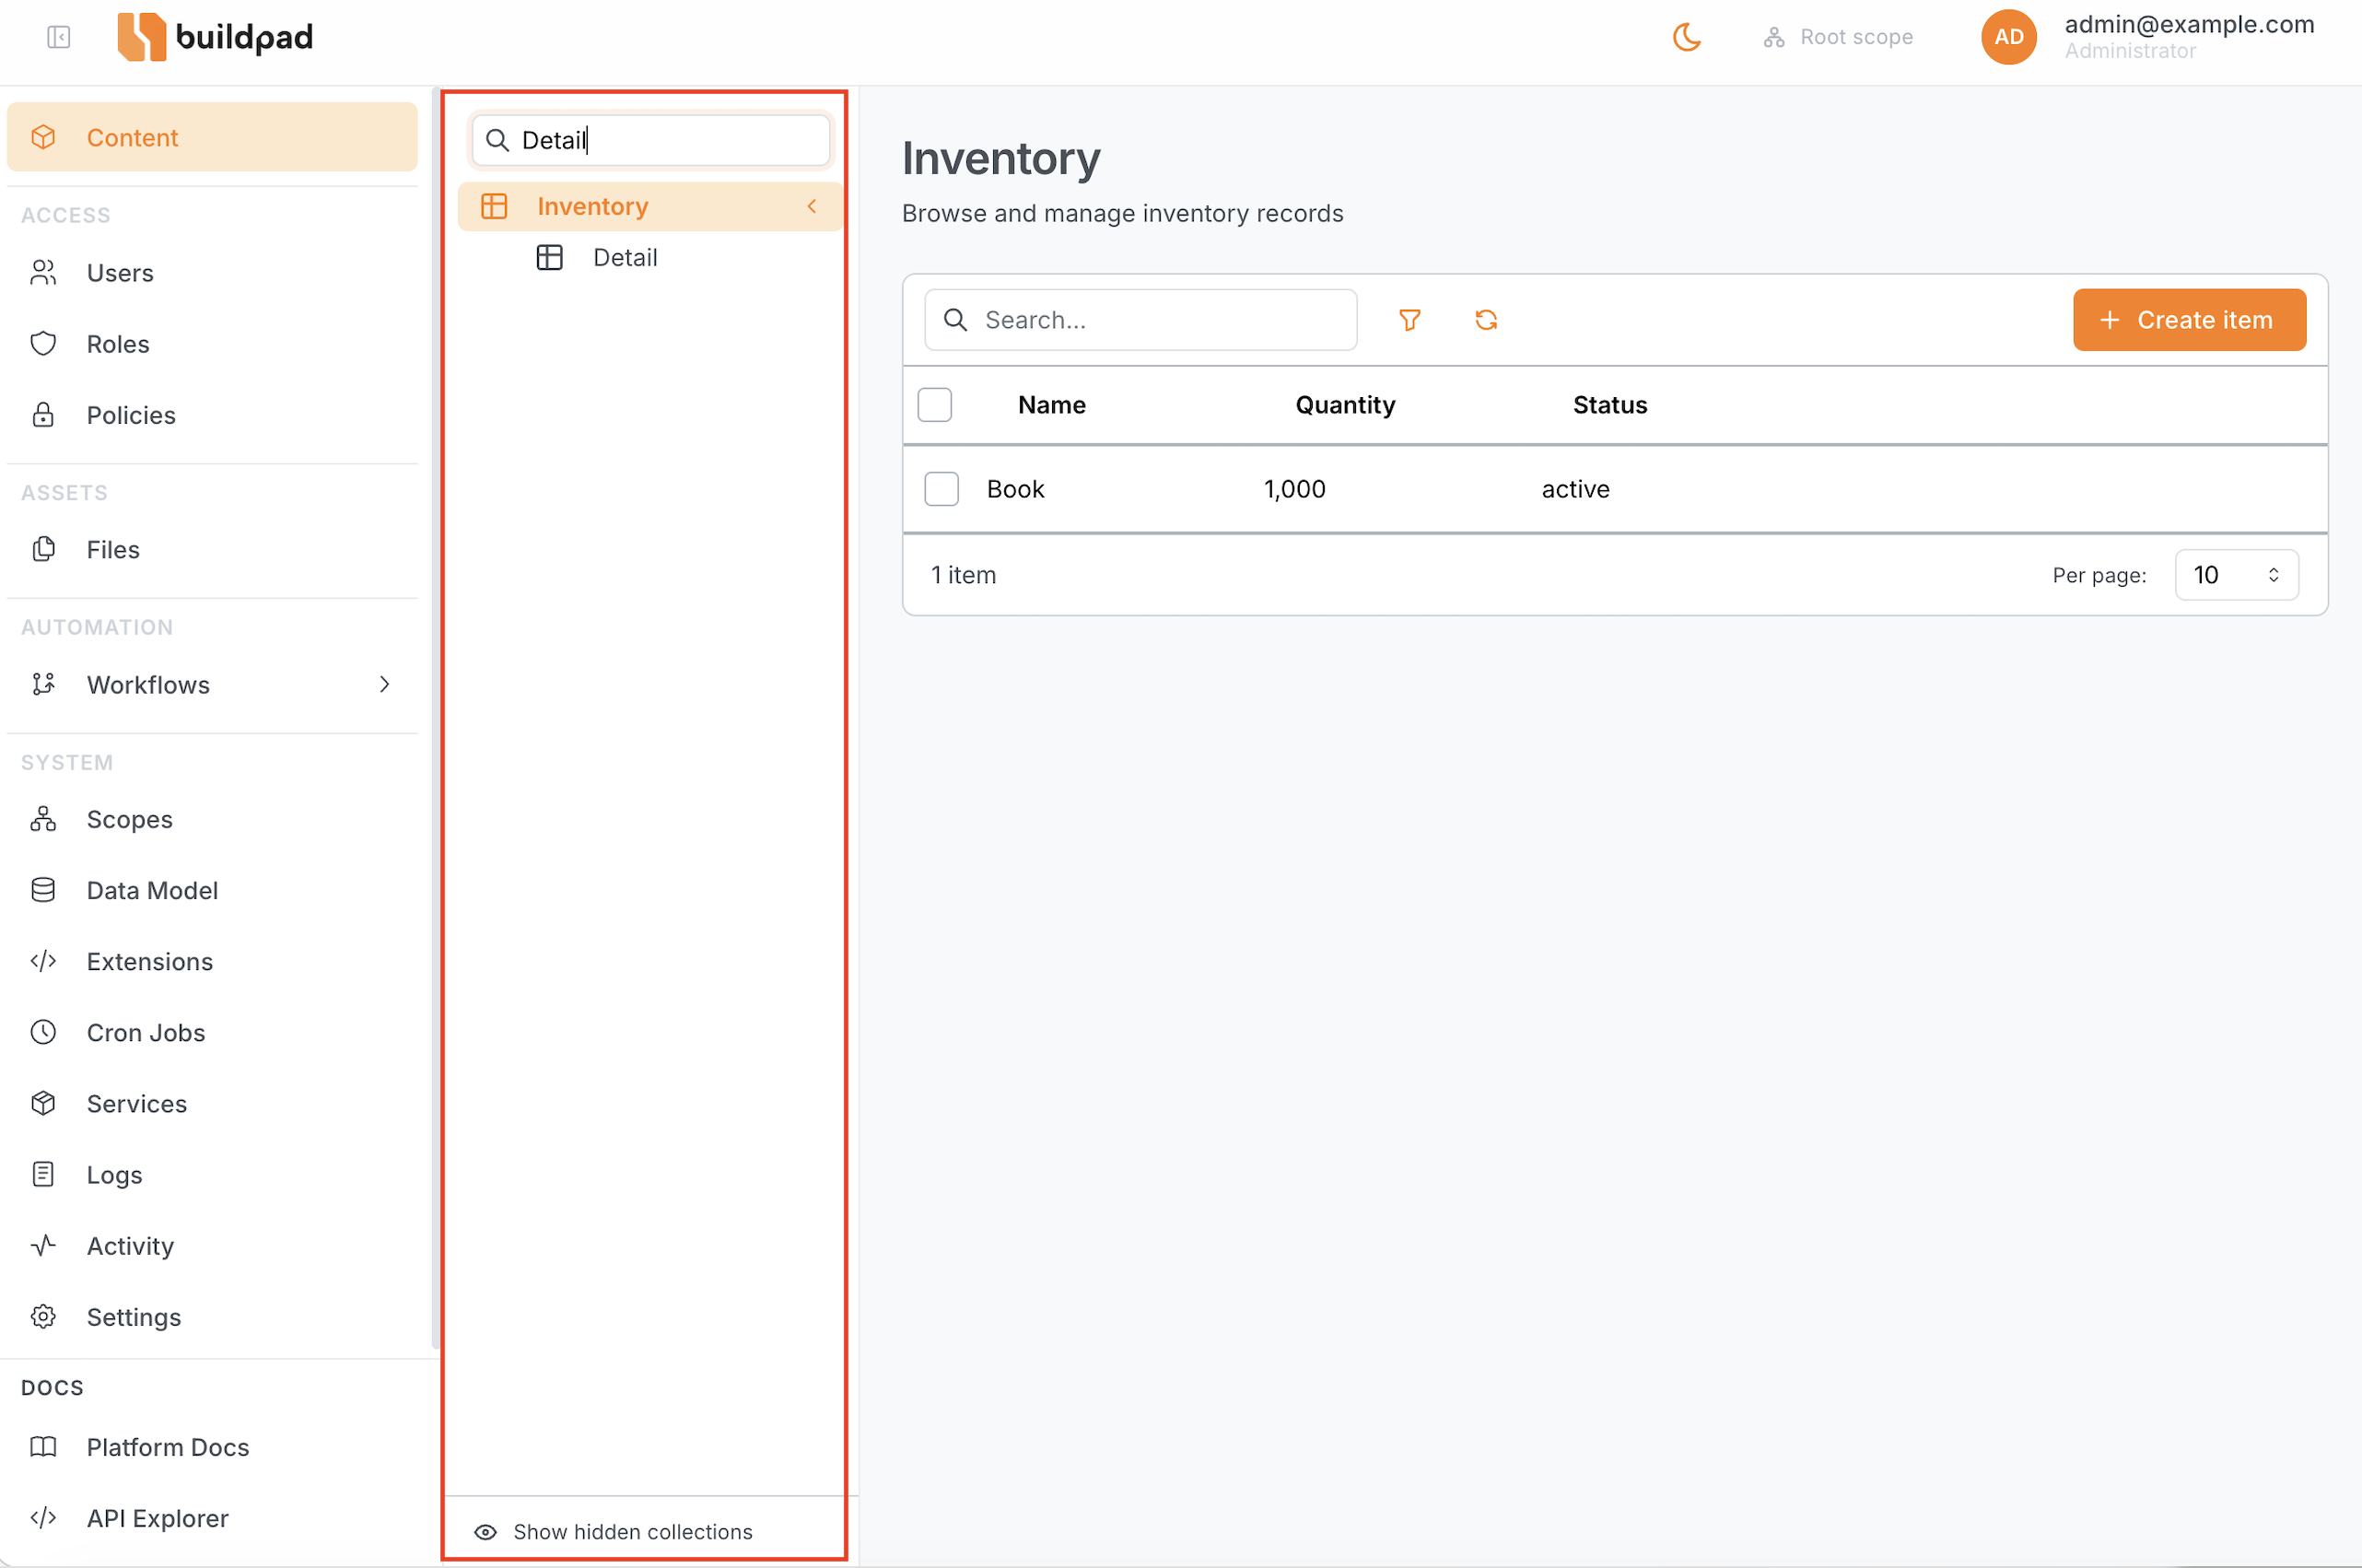Select the Inventory collection

(x=650, y=207)
